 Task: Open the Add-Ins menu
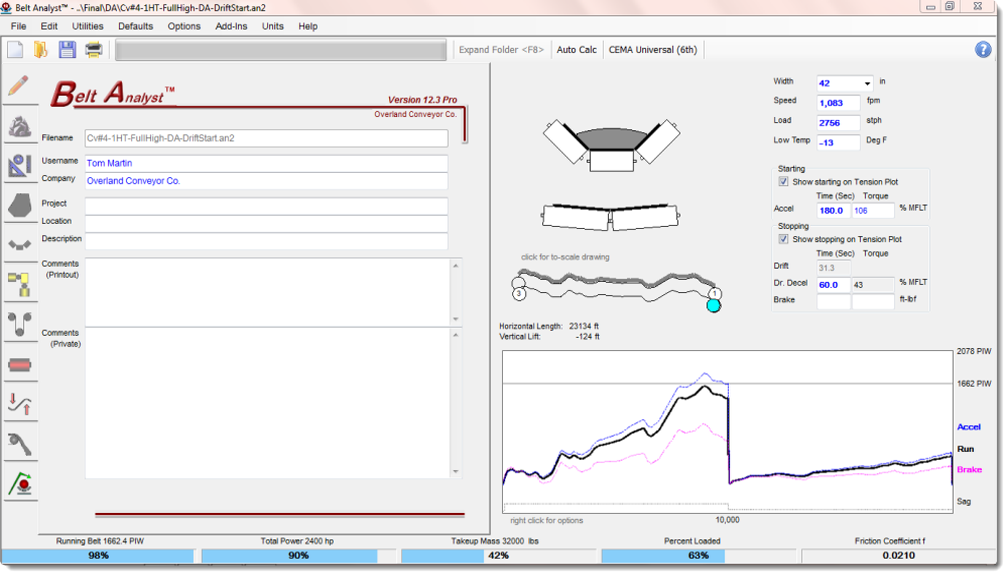pos(231,26)
